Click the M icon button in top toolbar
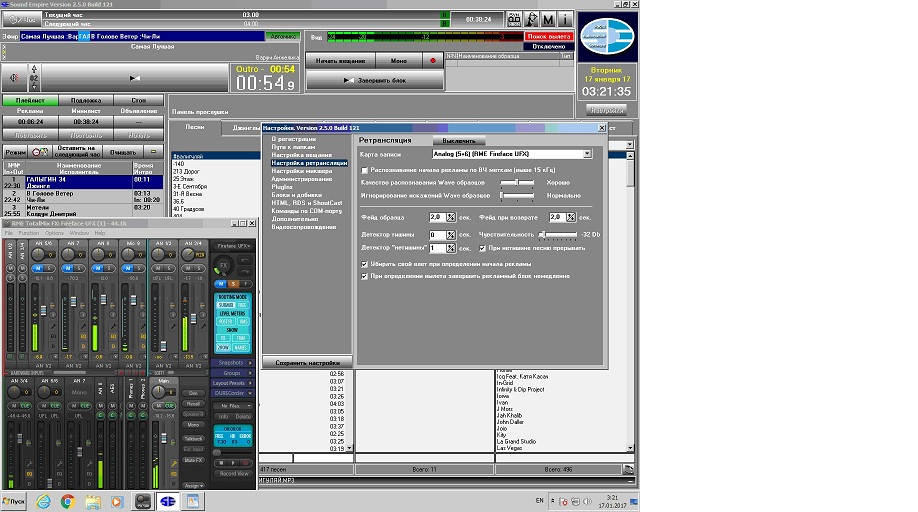The height and width of the screenshot is (512, 918). (548, 19)
